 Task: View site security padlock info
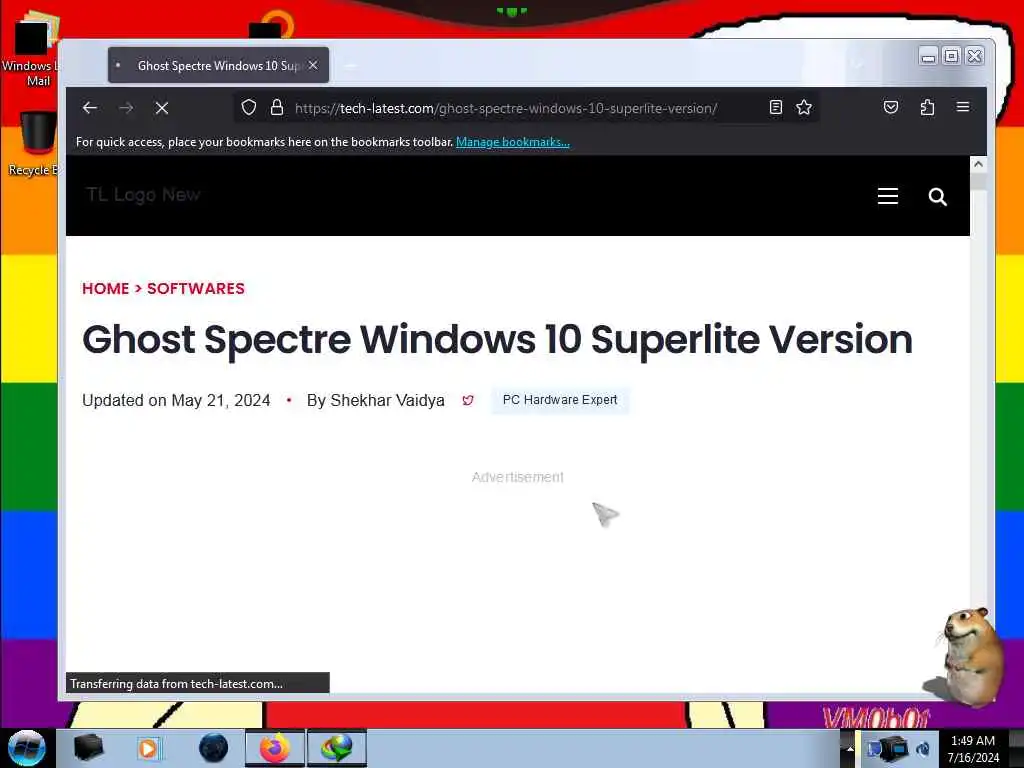tap(277, 107)
